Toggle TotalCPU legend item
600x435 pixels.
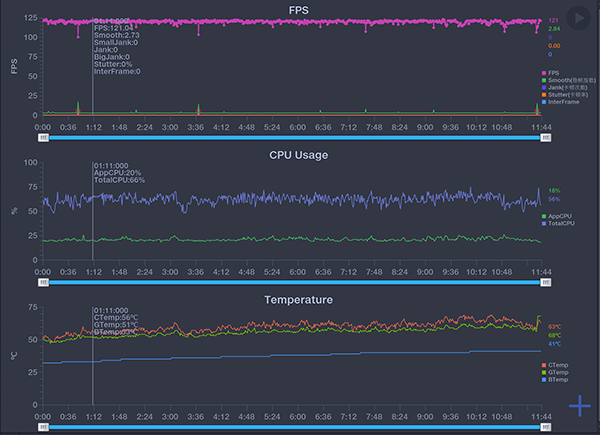point(559,223)
